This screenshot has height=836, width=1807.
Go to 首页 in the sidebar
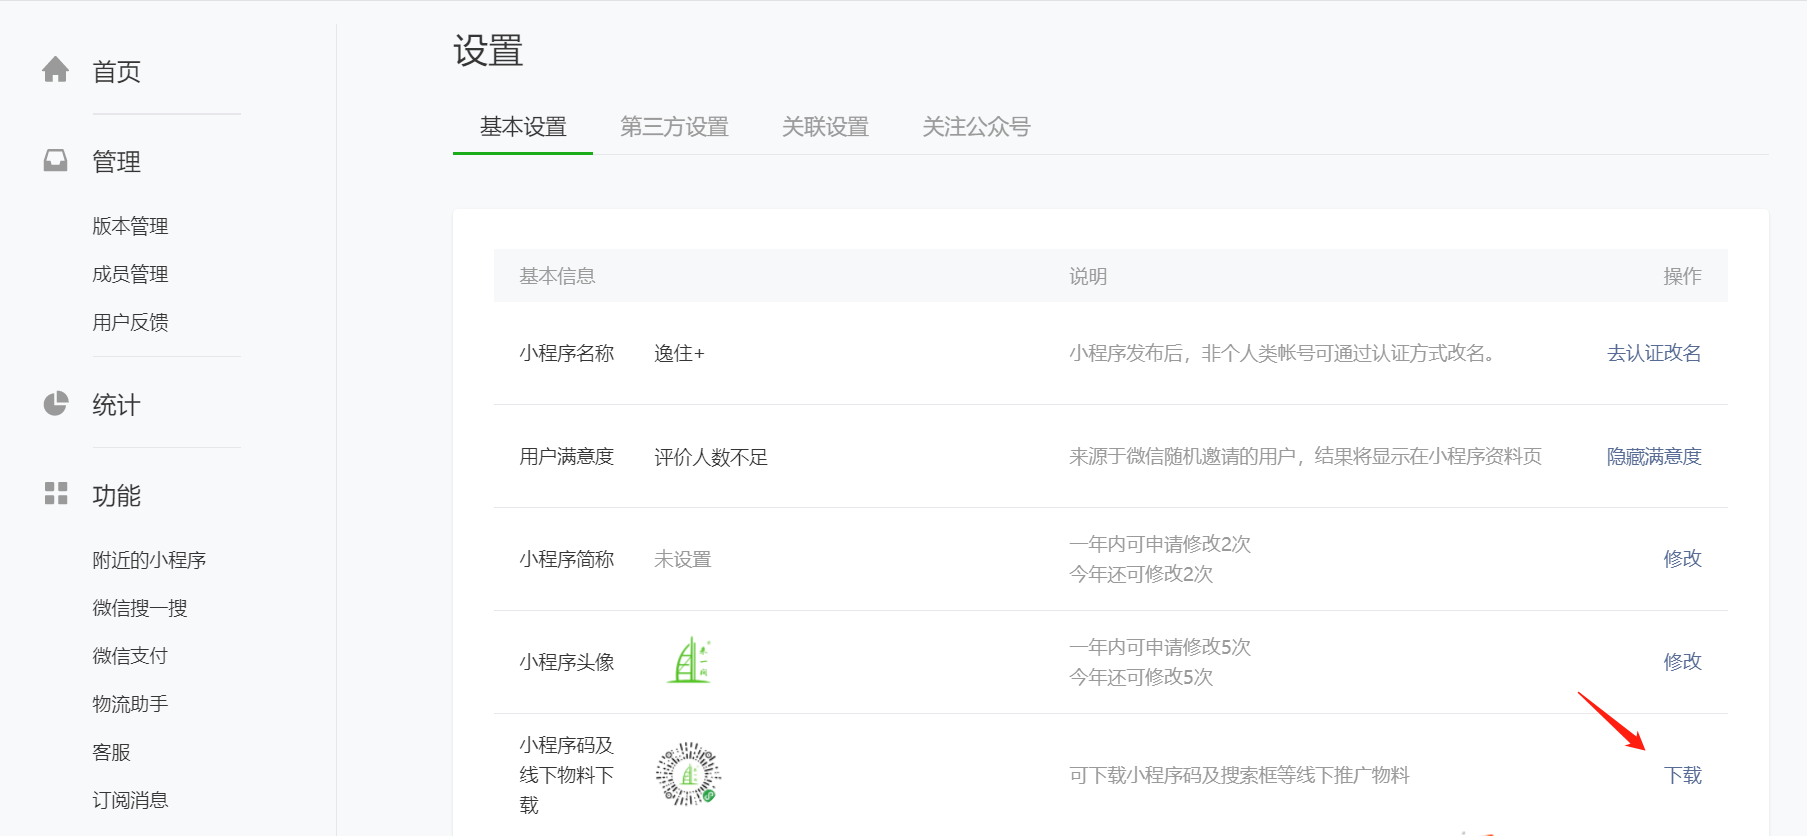[116, 72]
